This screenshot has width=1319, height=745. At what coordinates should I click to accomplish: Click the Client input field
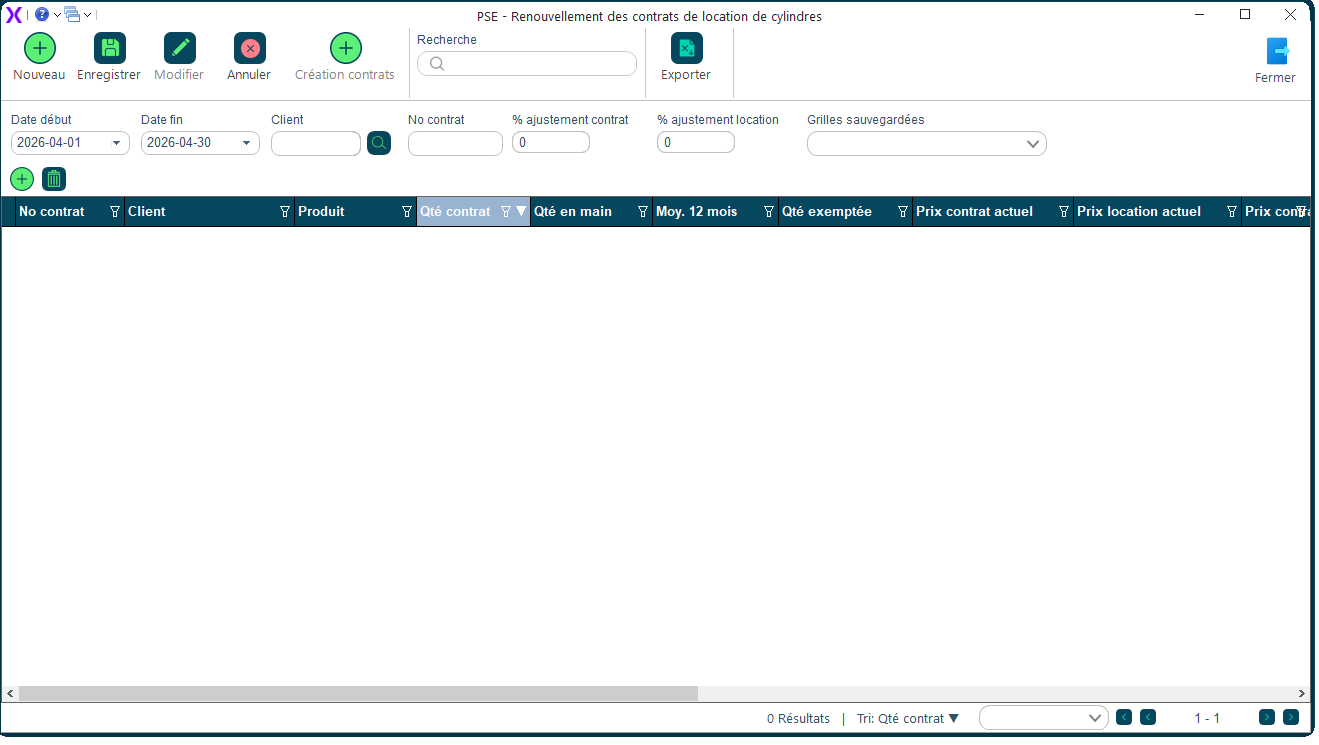coord(316,143)
